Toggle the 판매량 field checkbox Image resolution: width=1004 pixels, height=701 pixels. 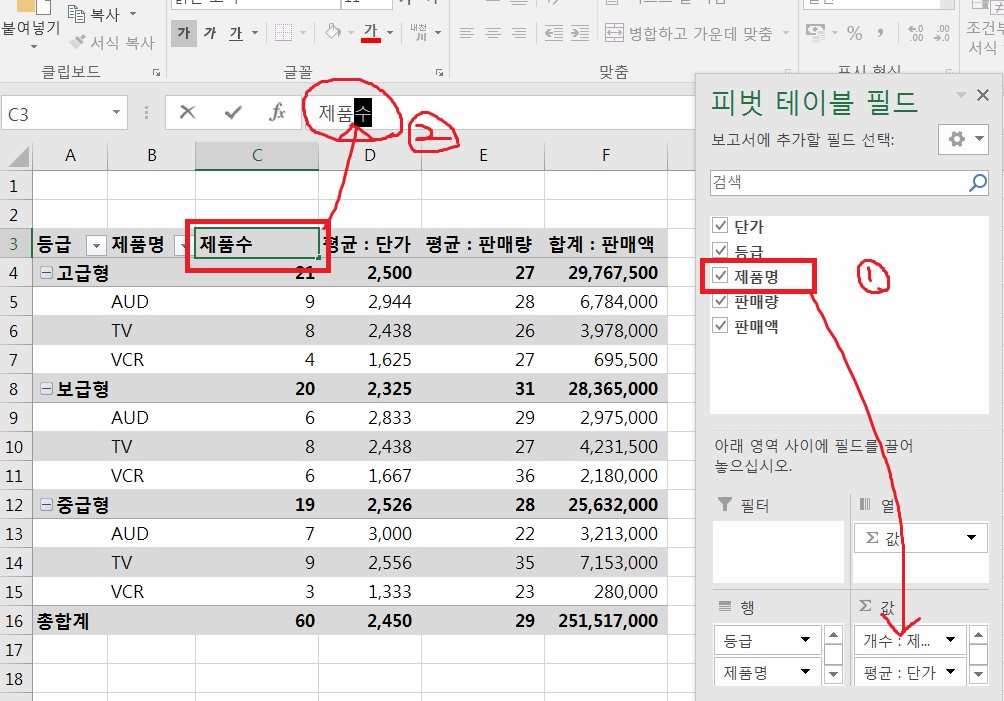point(721,301)
